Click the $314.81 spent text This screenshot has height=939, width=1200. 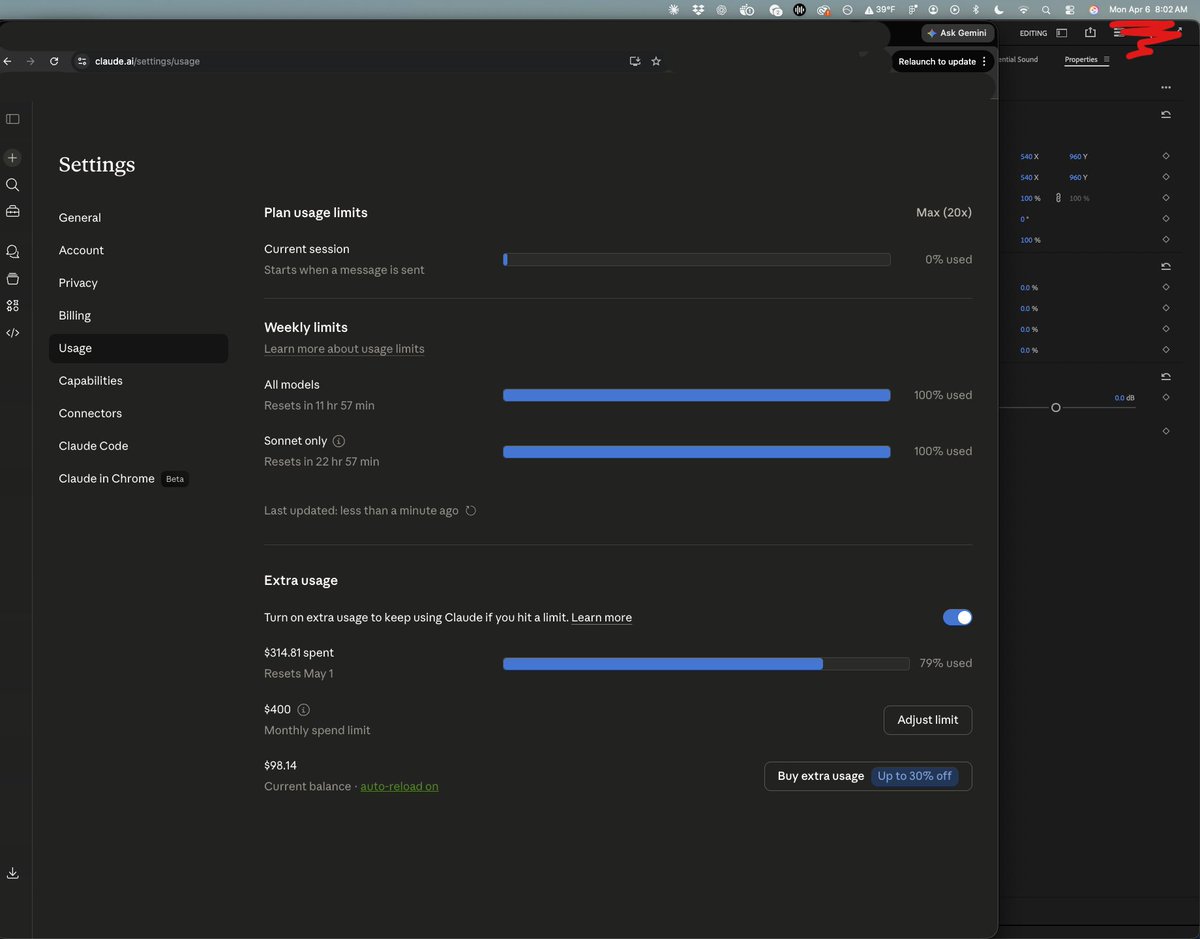click(x=299, y=653)
